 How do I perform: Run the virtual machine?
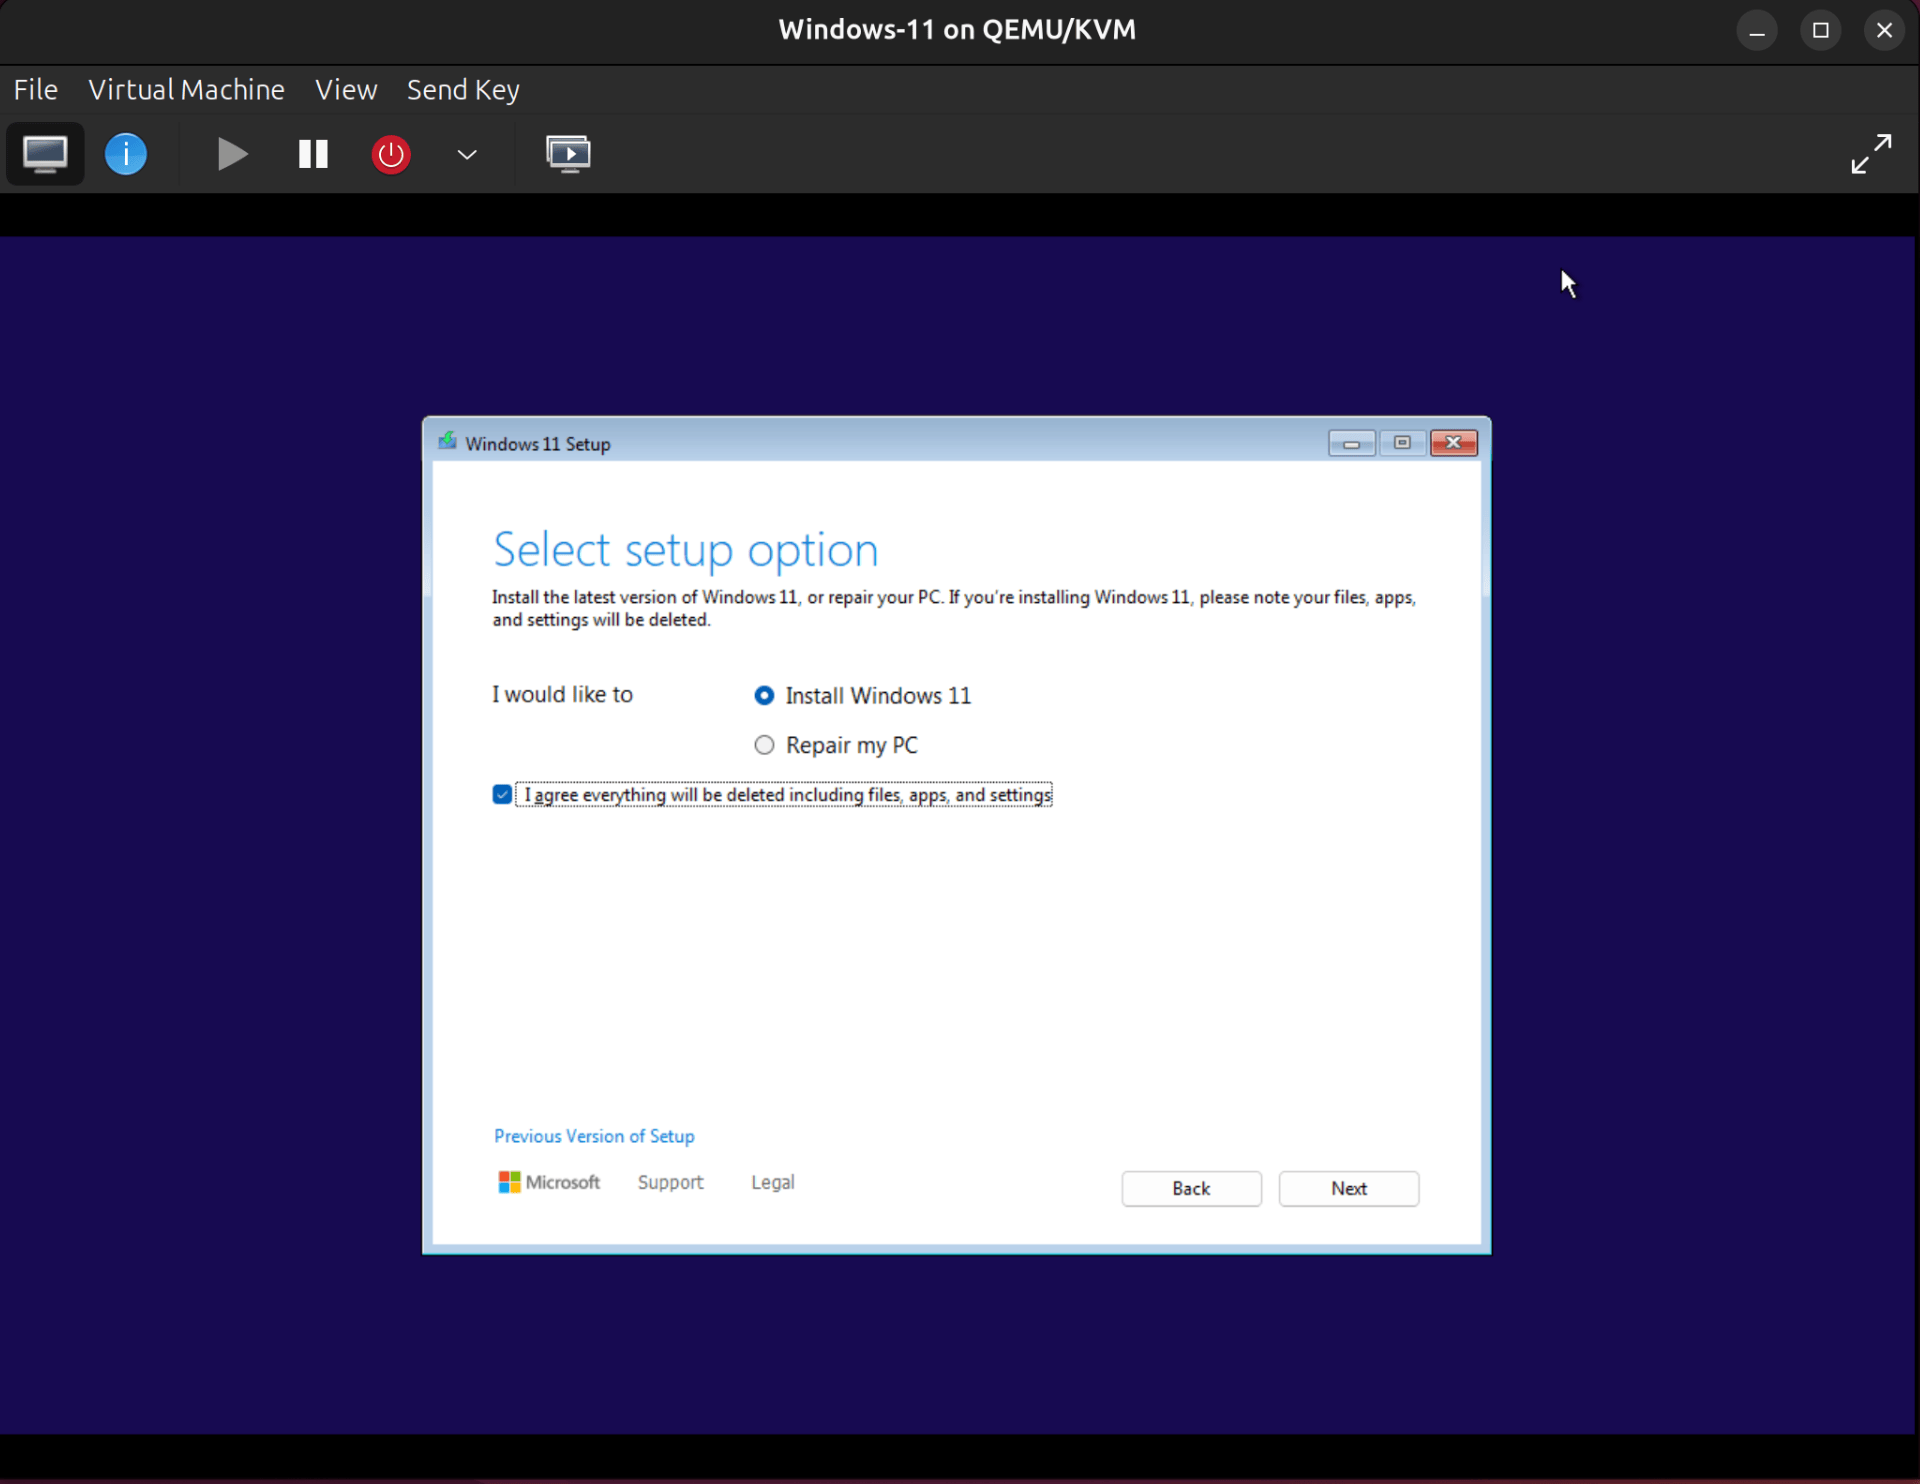(x=231, y=153)
